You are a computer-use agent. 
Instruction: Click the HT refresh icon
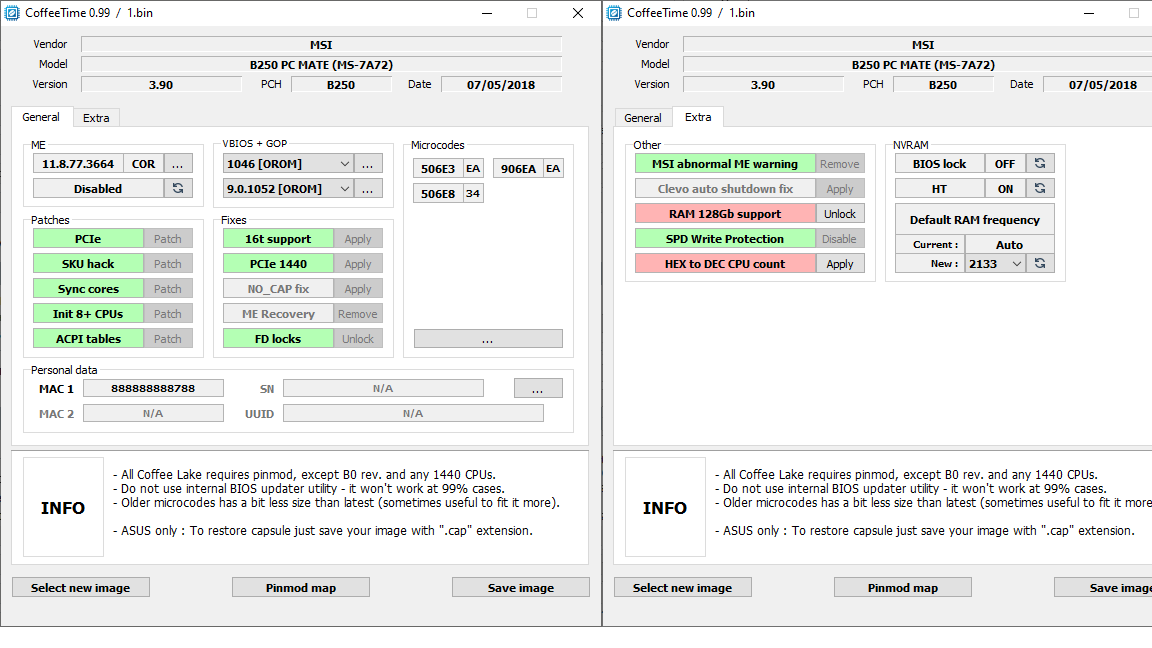click(1040, 189)
